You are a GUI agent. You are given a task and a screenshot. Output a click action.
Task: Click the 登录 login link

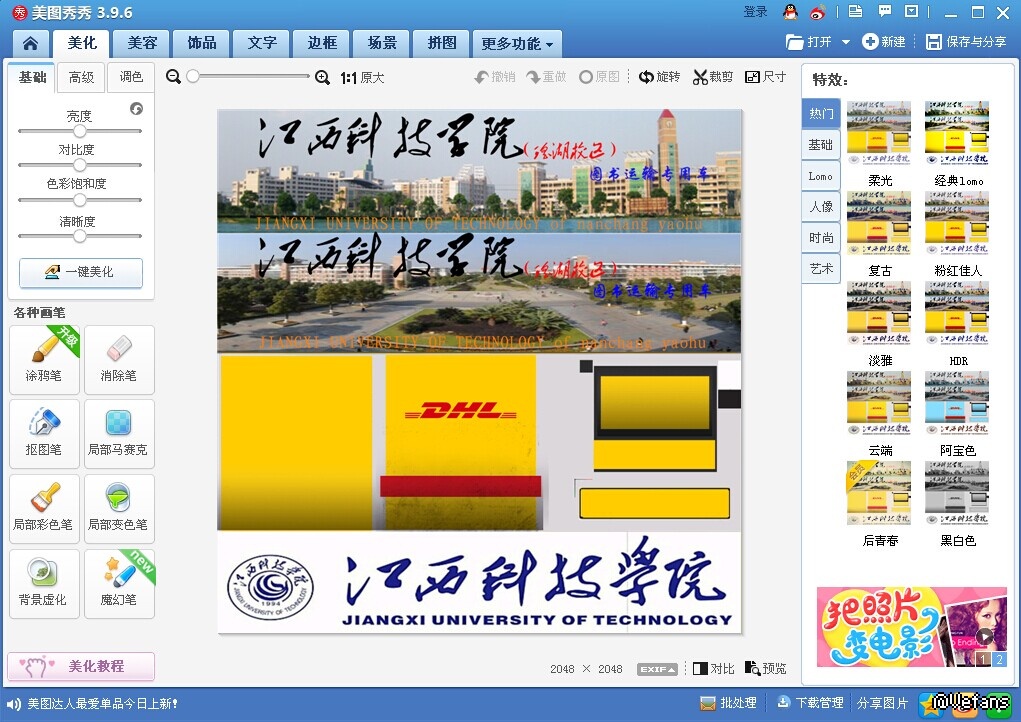(755, 12)
